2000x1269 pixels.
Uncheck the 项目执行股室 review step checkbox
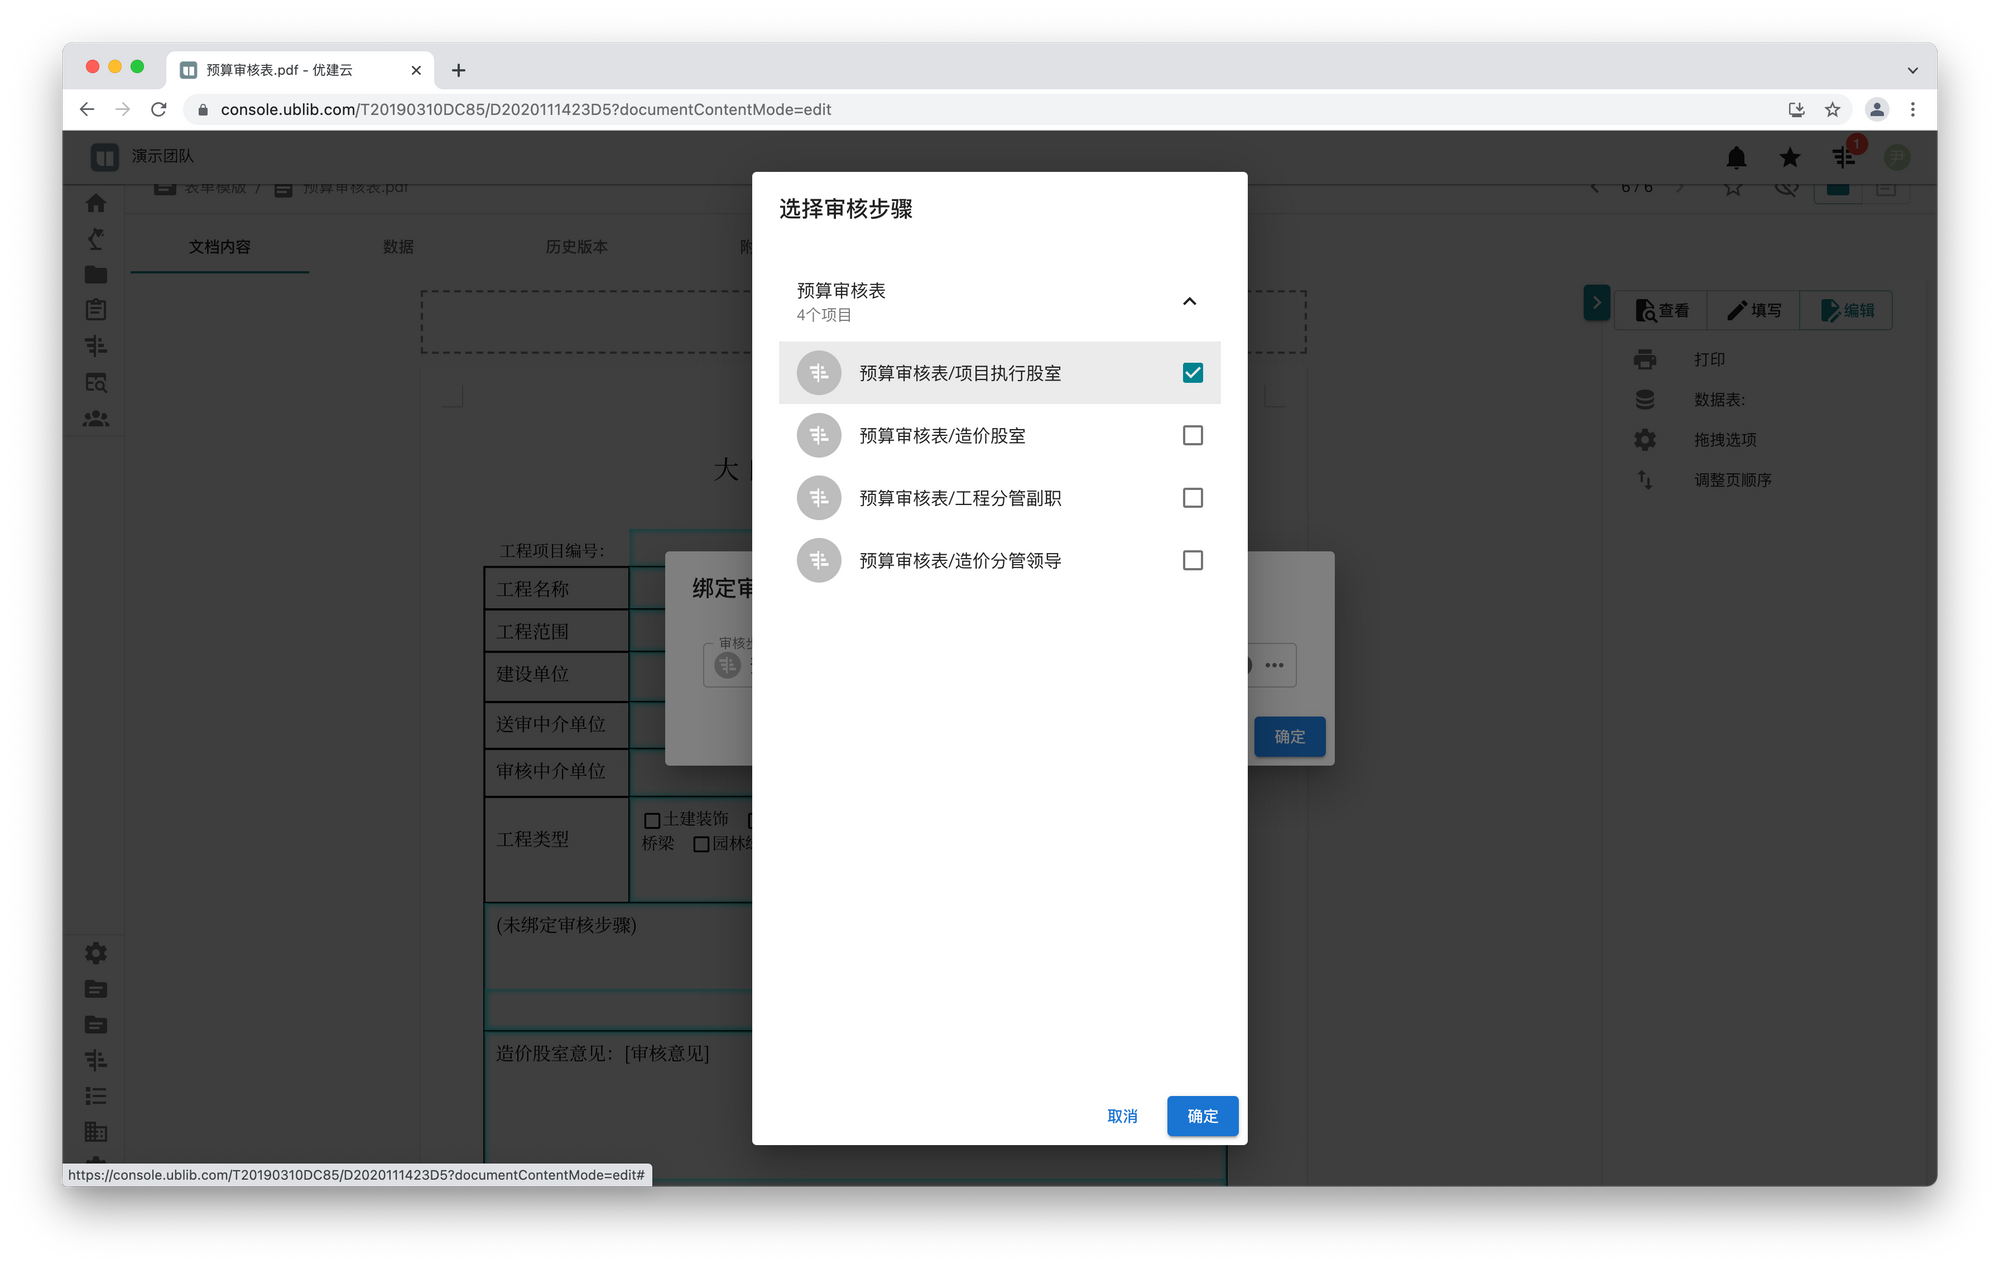[x=1192, y=373]
